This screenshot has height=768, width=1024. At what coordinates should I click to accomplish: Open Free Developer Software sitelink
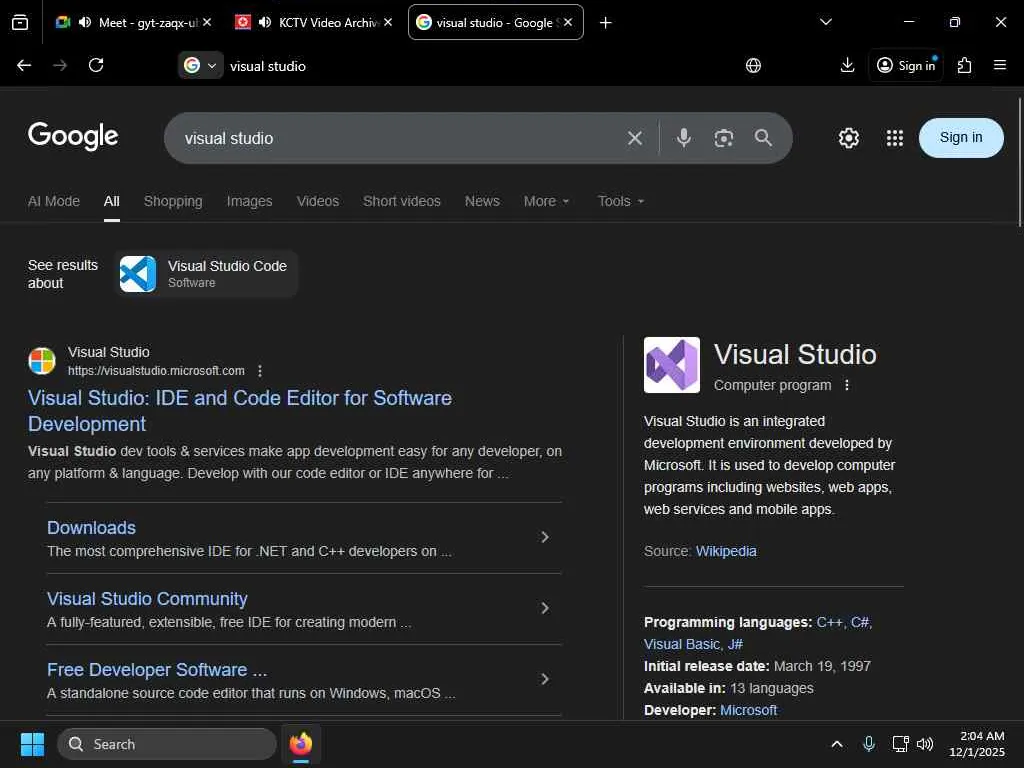(157, 670)
